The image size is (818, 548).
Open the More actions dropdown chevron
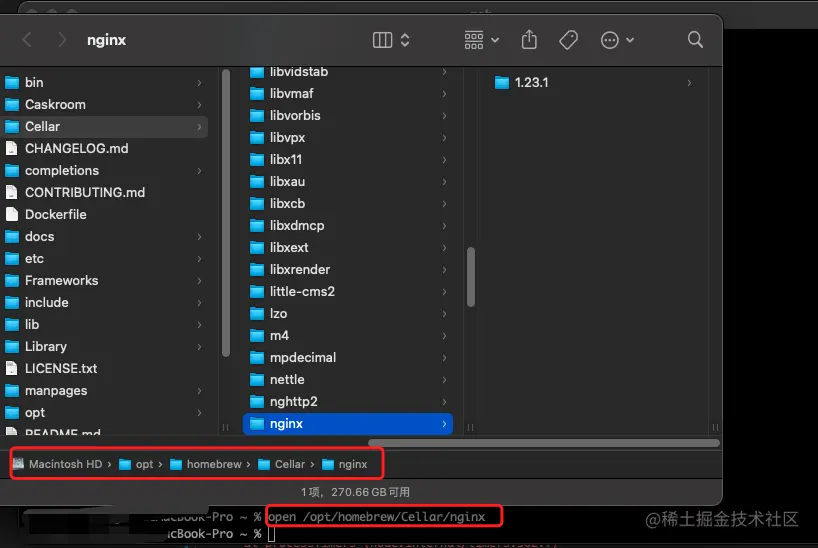tap(630, 40)
